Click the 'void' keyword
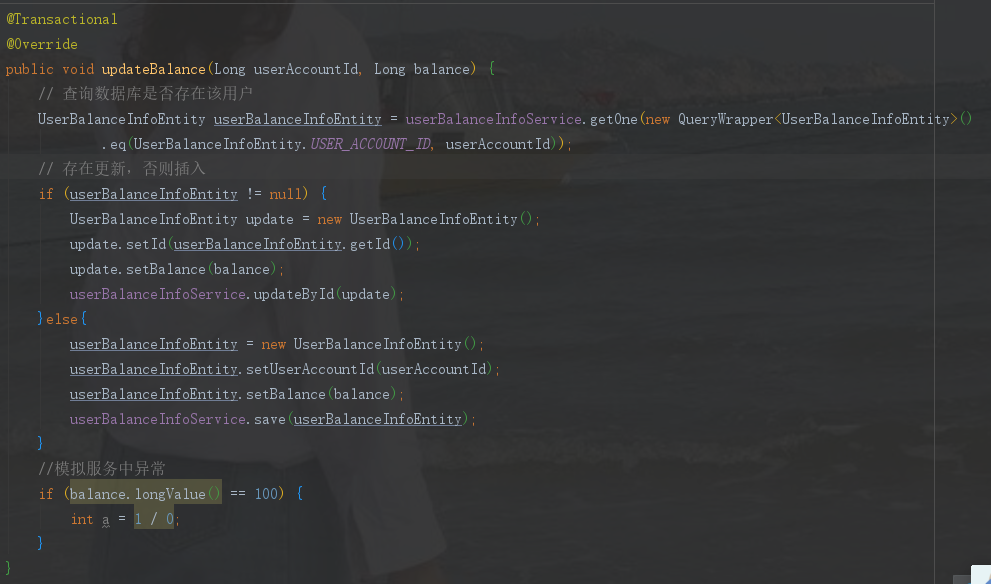Image resolution: width=991 pixels, height=584 pixels. click(78, 70)
